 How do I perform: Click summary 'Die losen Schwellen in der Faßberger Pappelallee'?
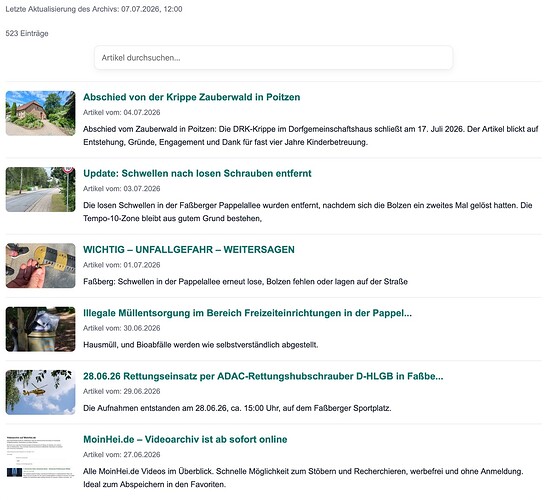(308, 212)
